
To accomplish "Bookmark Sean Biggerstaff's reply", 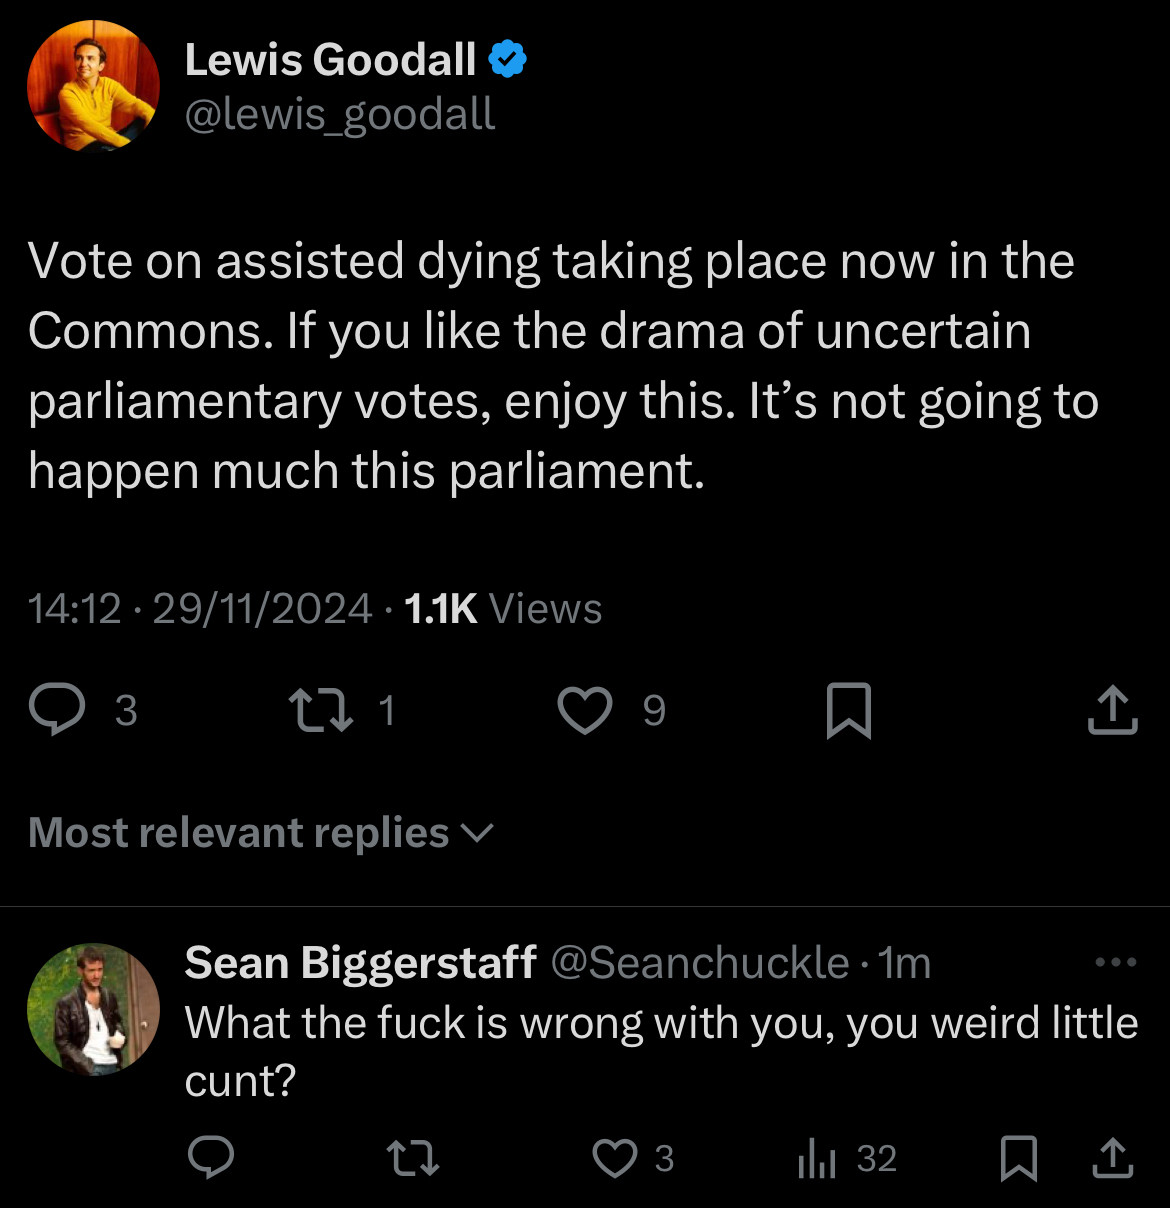I will coord(1019,1158).
